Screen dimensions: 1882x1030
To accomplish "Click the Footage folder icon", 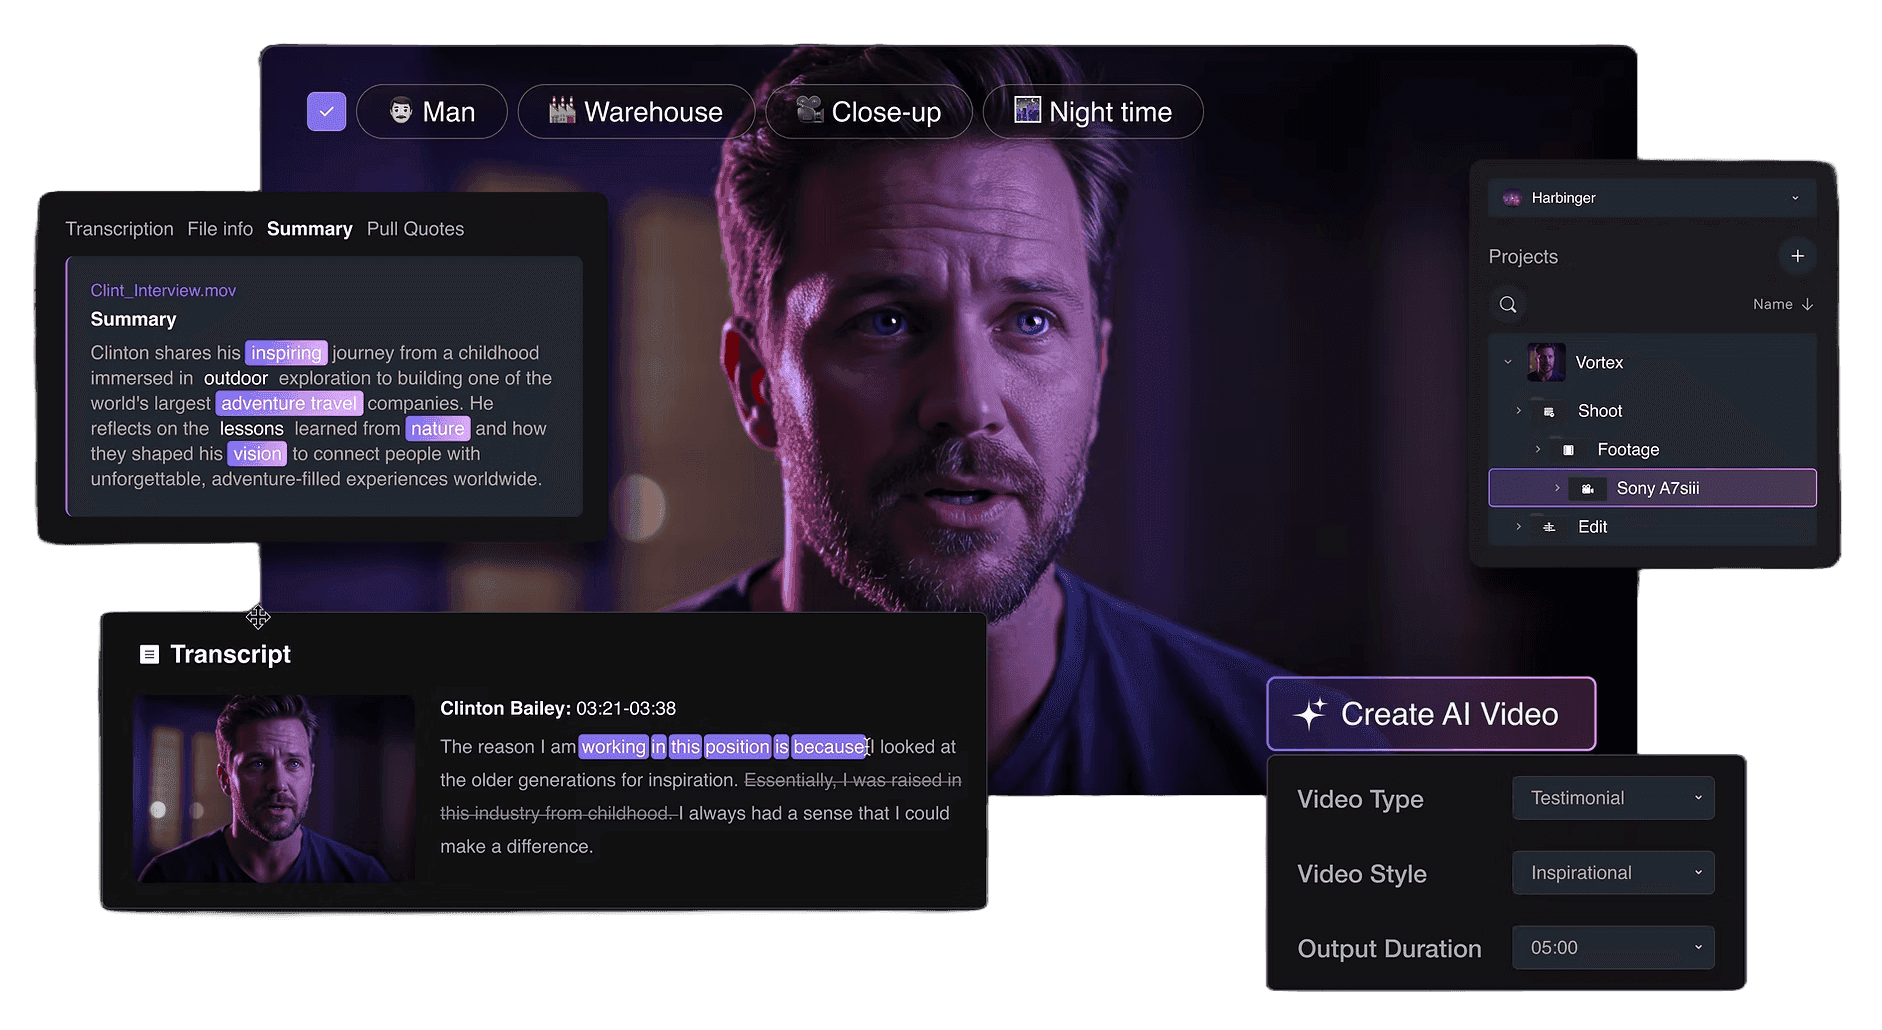I will pyautogui.click(x=1568, y=450).
